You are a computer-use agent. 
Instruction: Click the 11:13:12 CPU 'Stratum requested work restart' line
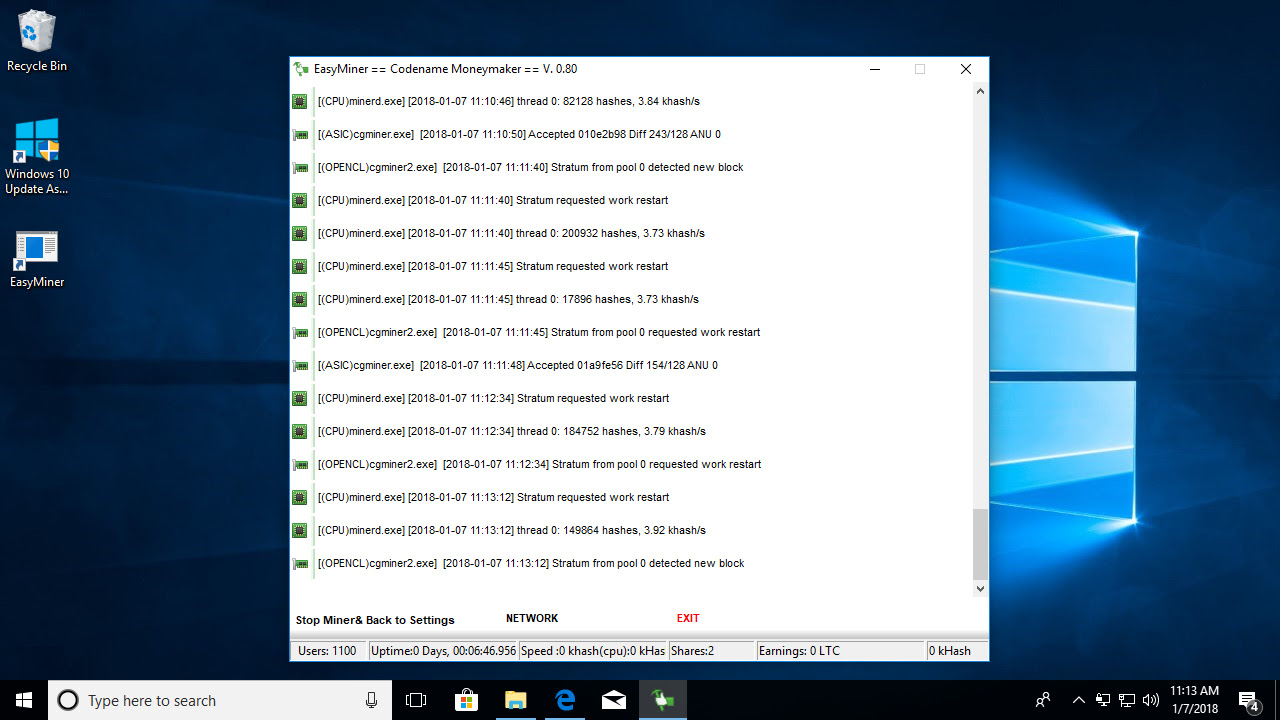[x=493, y=497]
